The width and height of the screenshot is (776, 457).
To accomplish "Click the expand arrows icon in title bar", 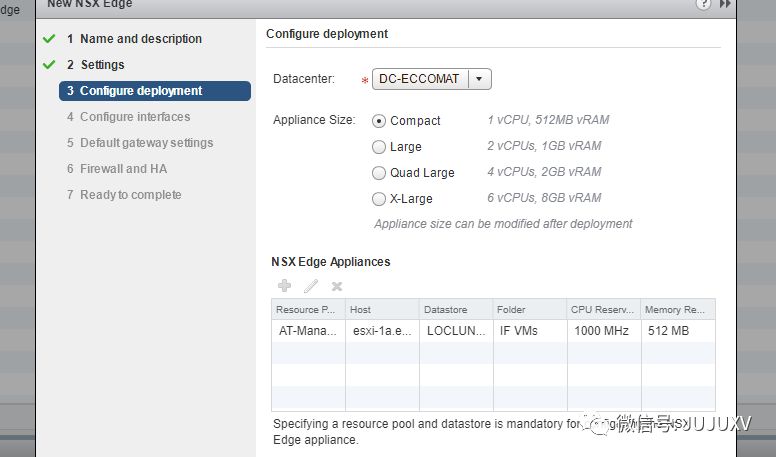I will click(x=725, y=4).
